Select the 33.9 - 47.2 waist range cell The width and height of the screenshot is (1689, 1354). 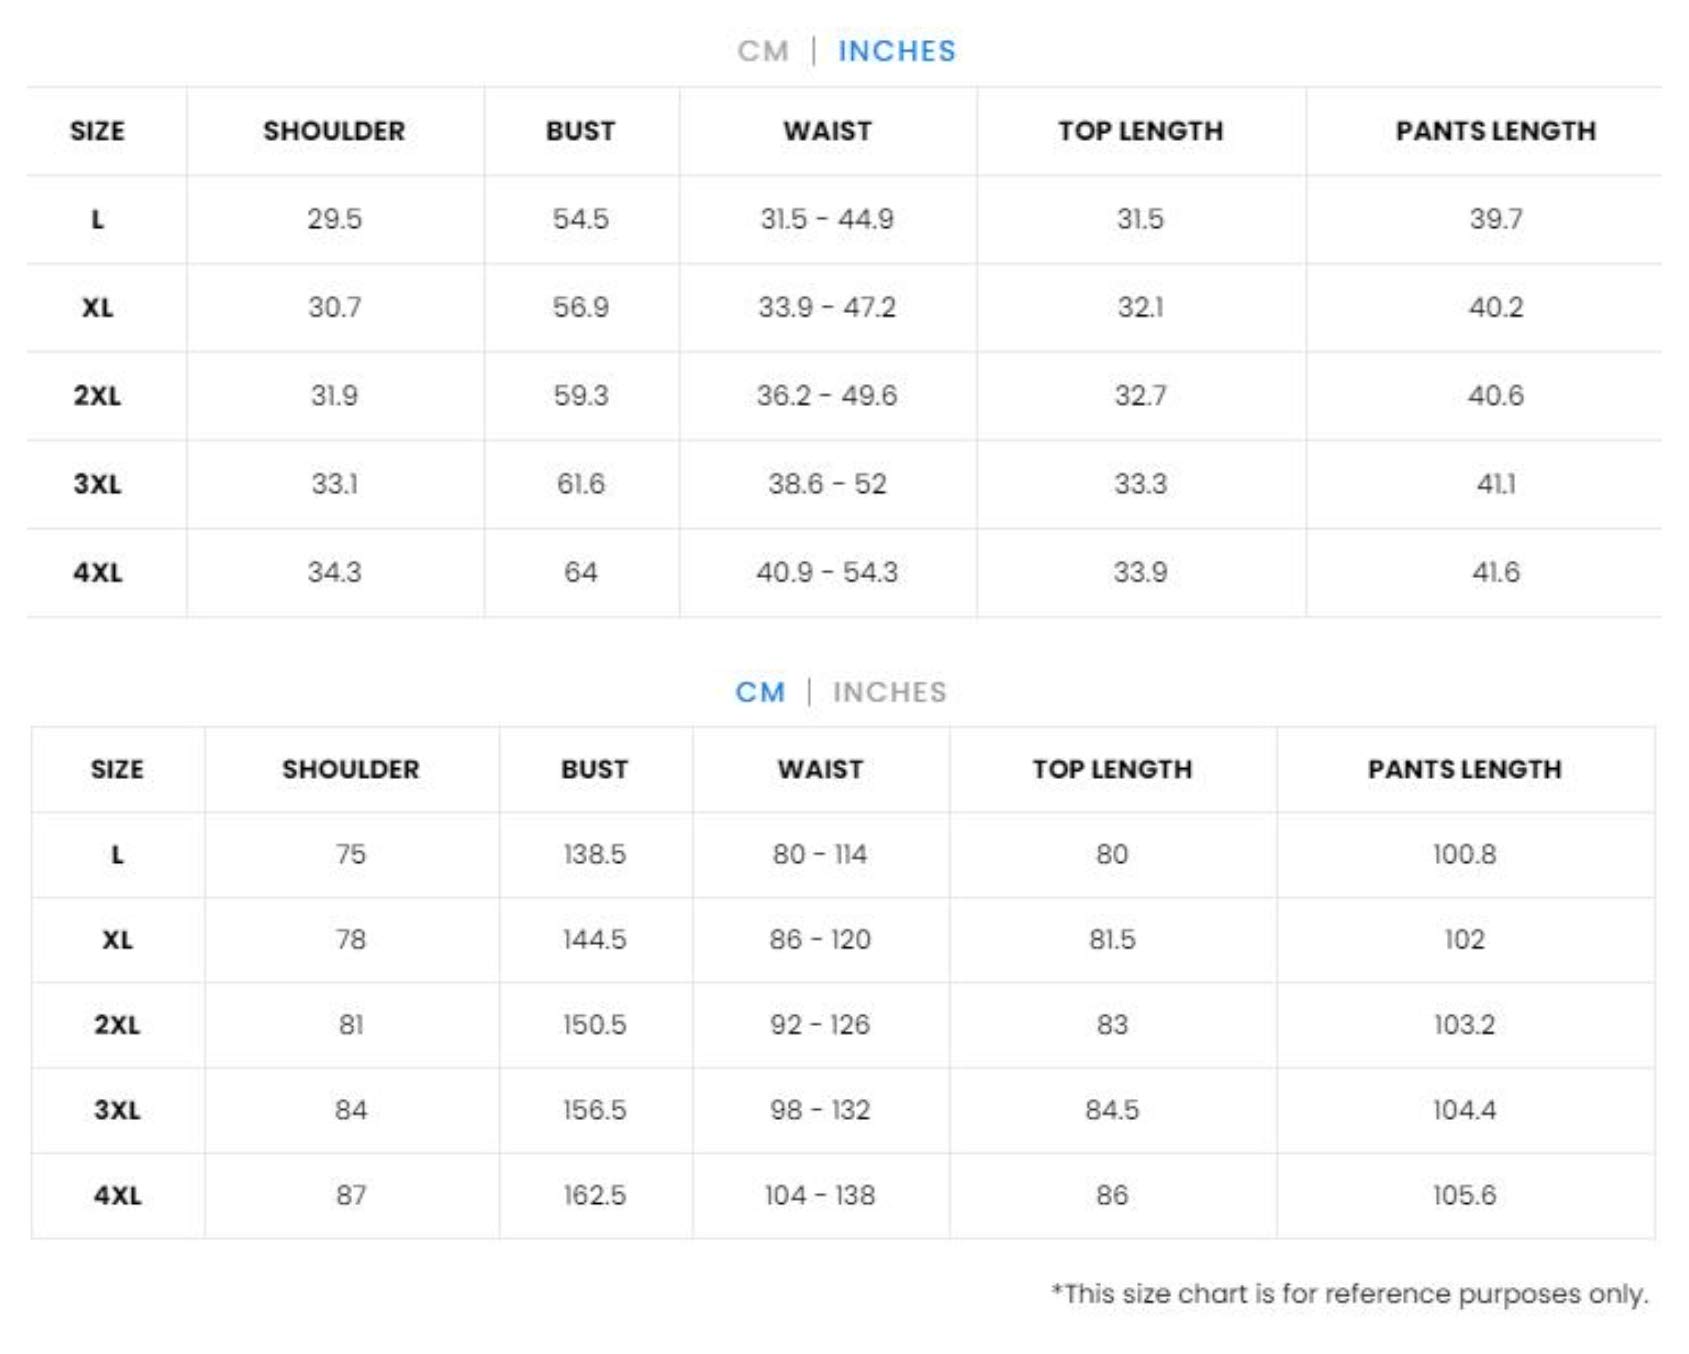[x=827, y=307]
